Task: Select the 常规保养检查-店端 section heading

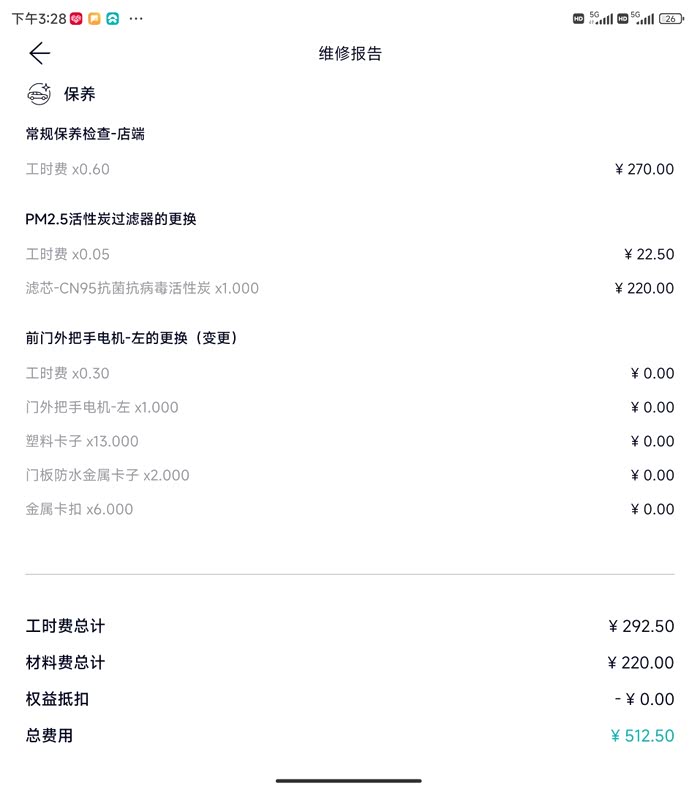Action: 85,133
